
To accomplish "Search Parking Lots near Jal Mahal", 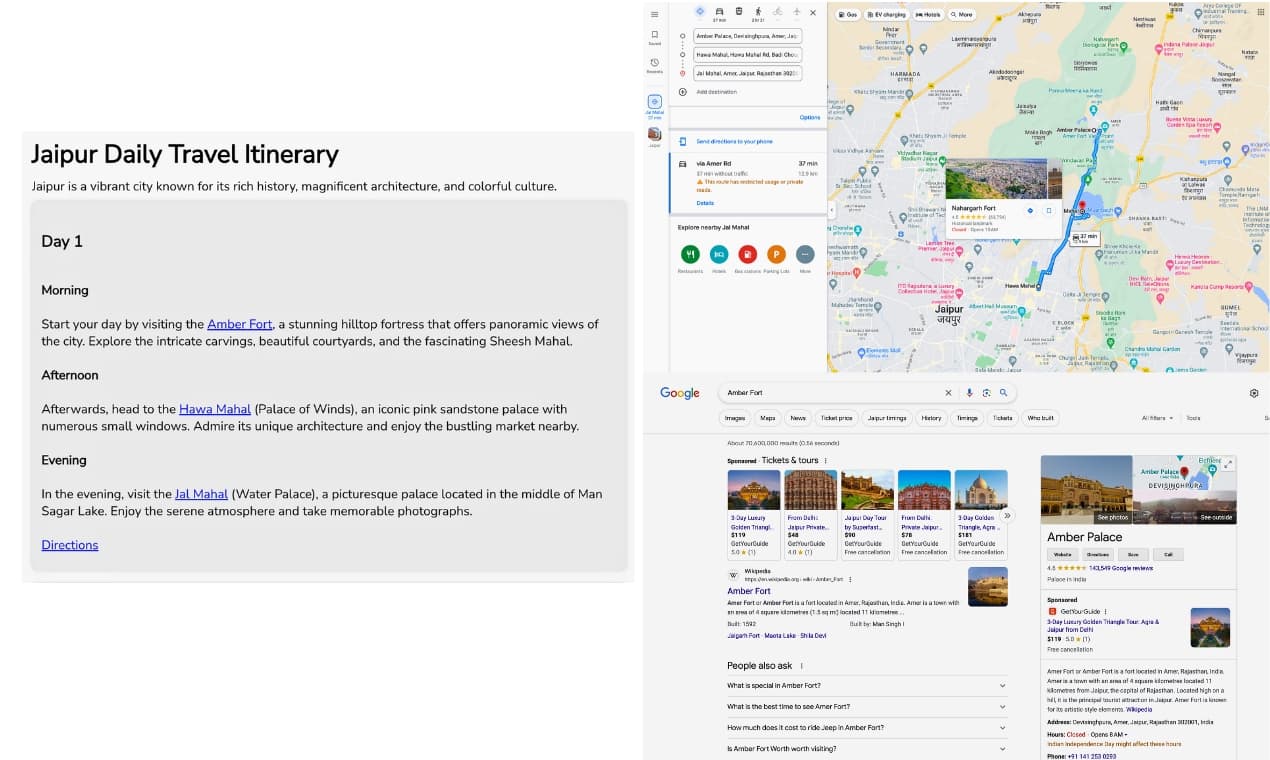I will click(x=777, y=255).
